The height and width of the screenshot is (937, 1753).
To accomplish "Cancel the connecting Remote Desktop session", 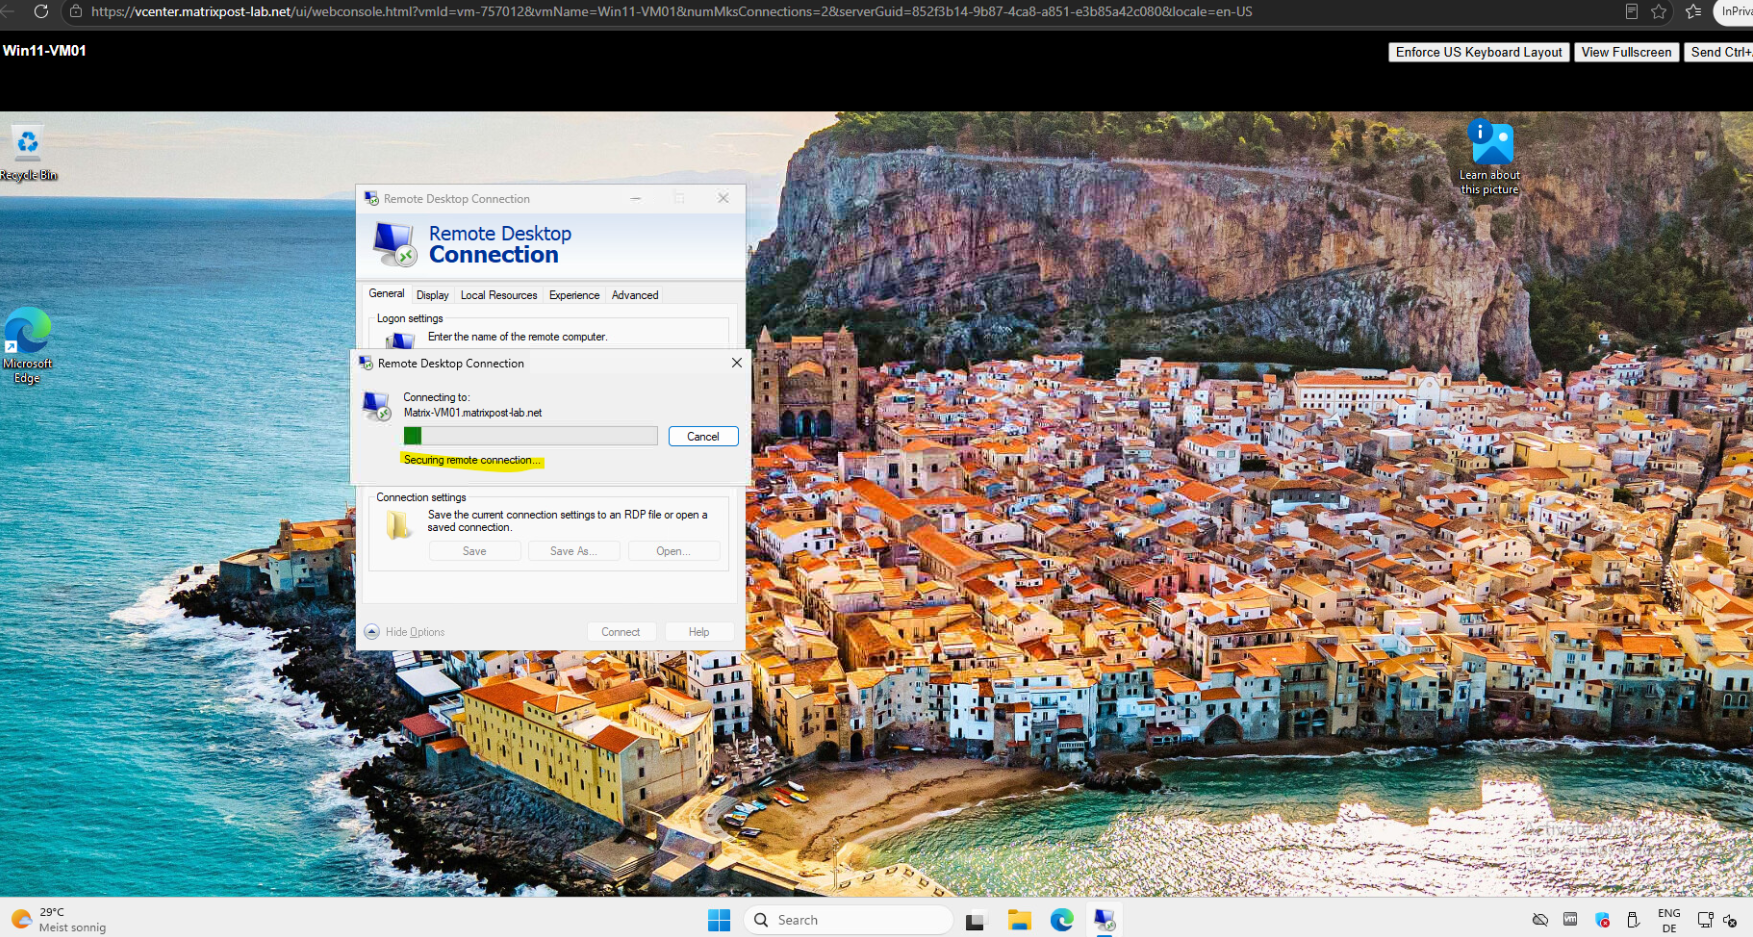I will tap(703, 436).
